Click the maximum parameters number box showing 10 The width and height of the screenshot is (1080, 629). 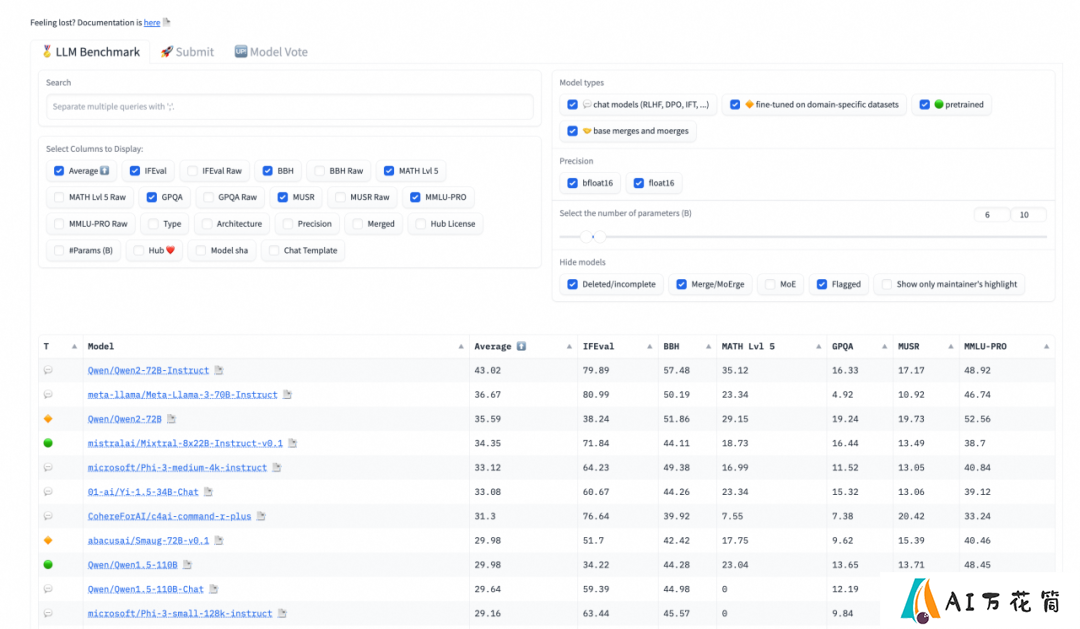tap(1028, 215)
